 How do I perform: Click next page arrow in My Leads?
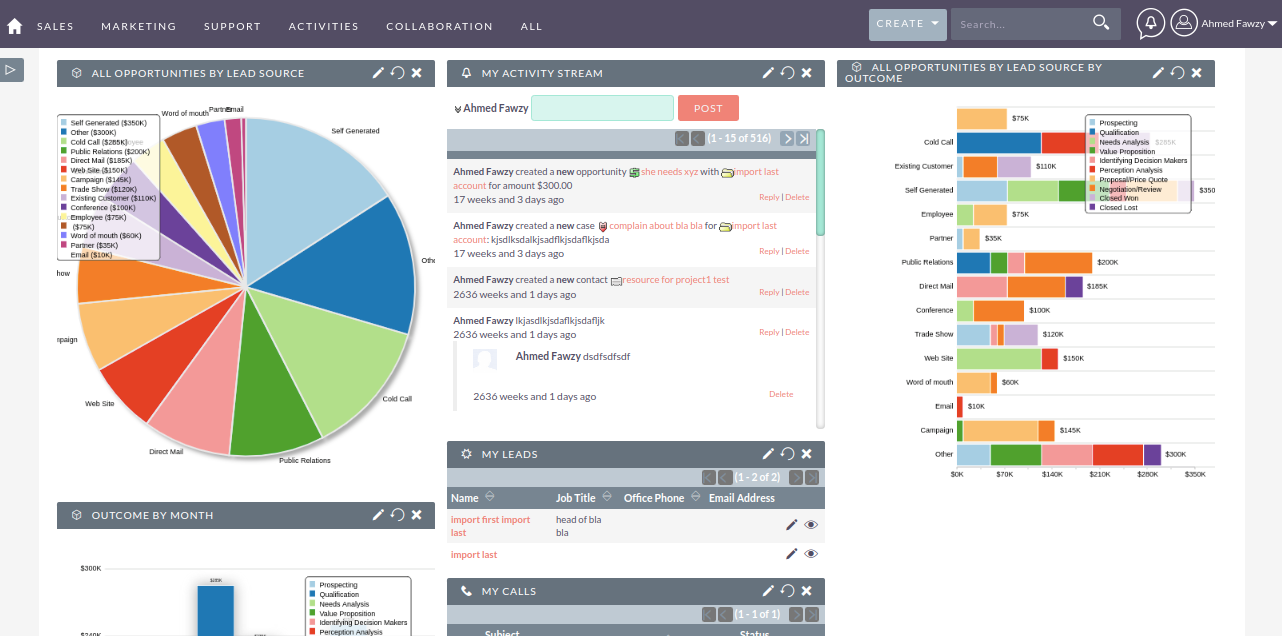pyautogui.click(x=796, y=478)
